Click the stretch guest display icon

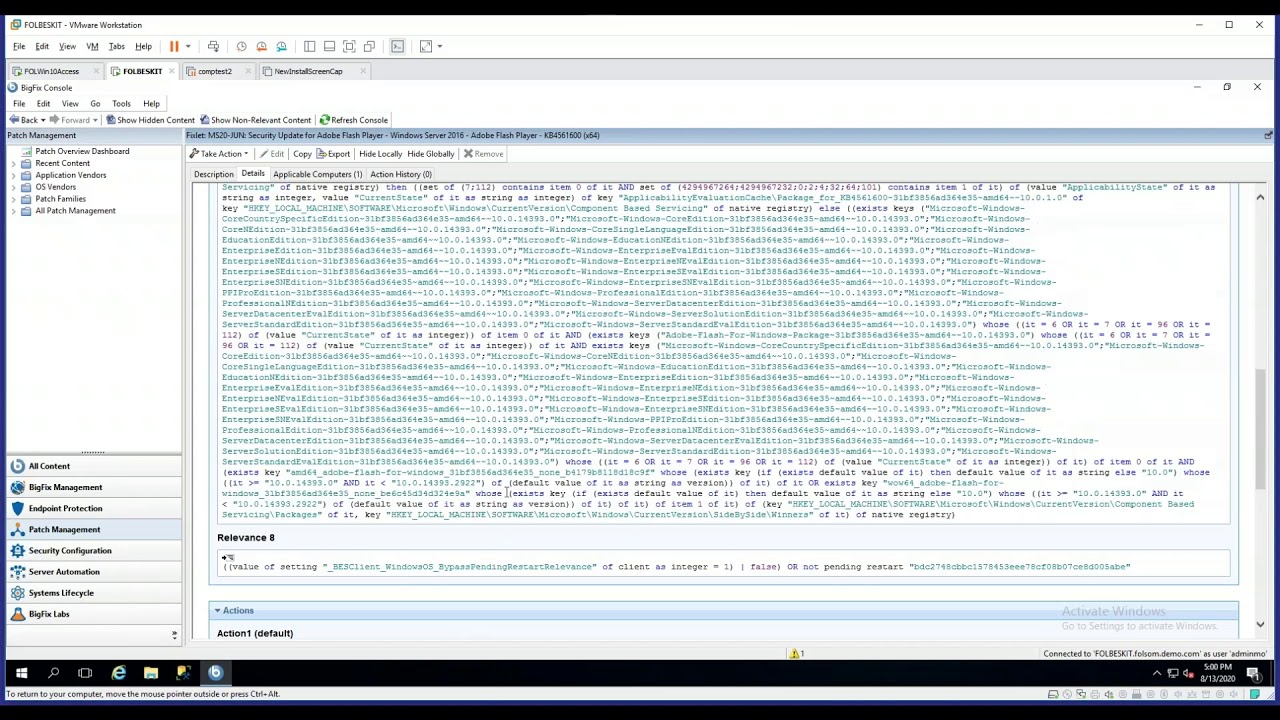pyautogui.click(x=425, y=46)
